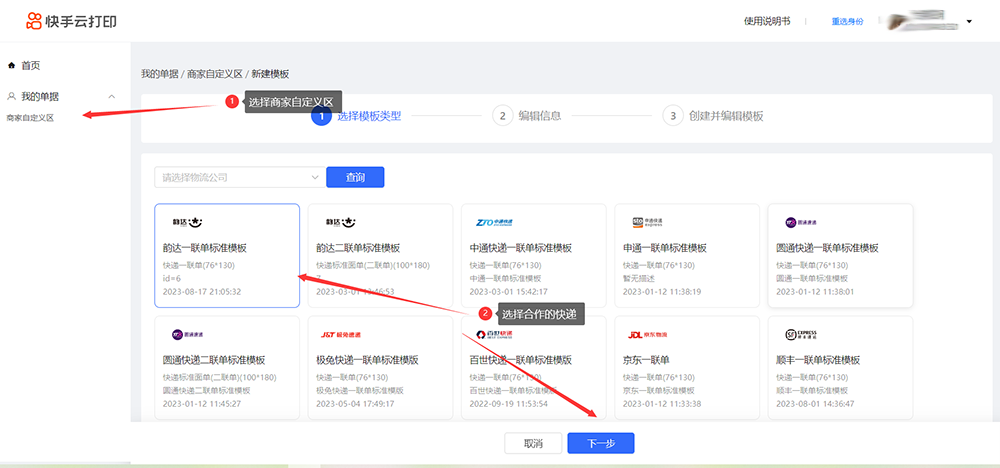The height and width of the screenshot is (468, 1000).
Task: Select the 极兔快递一联单标准模版 card
Action: pyautogui.click(x=380, y=368)
